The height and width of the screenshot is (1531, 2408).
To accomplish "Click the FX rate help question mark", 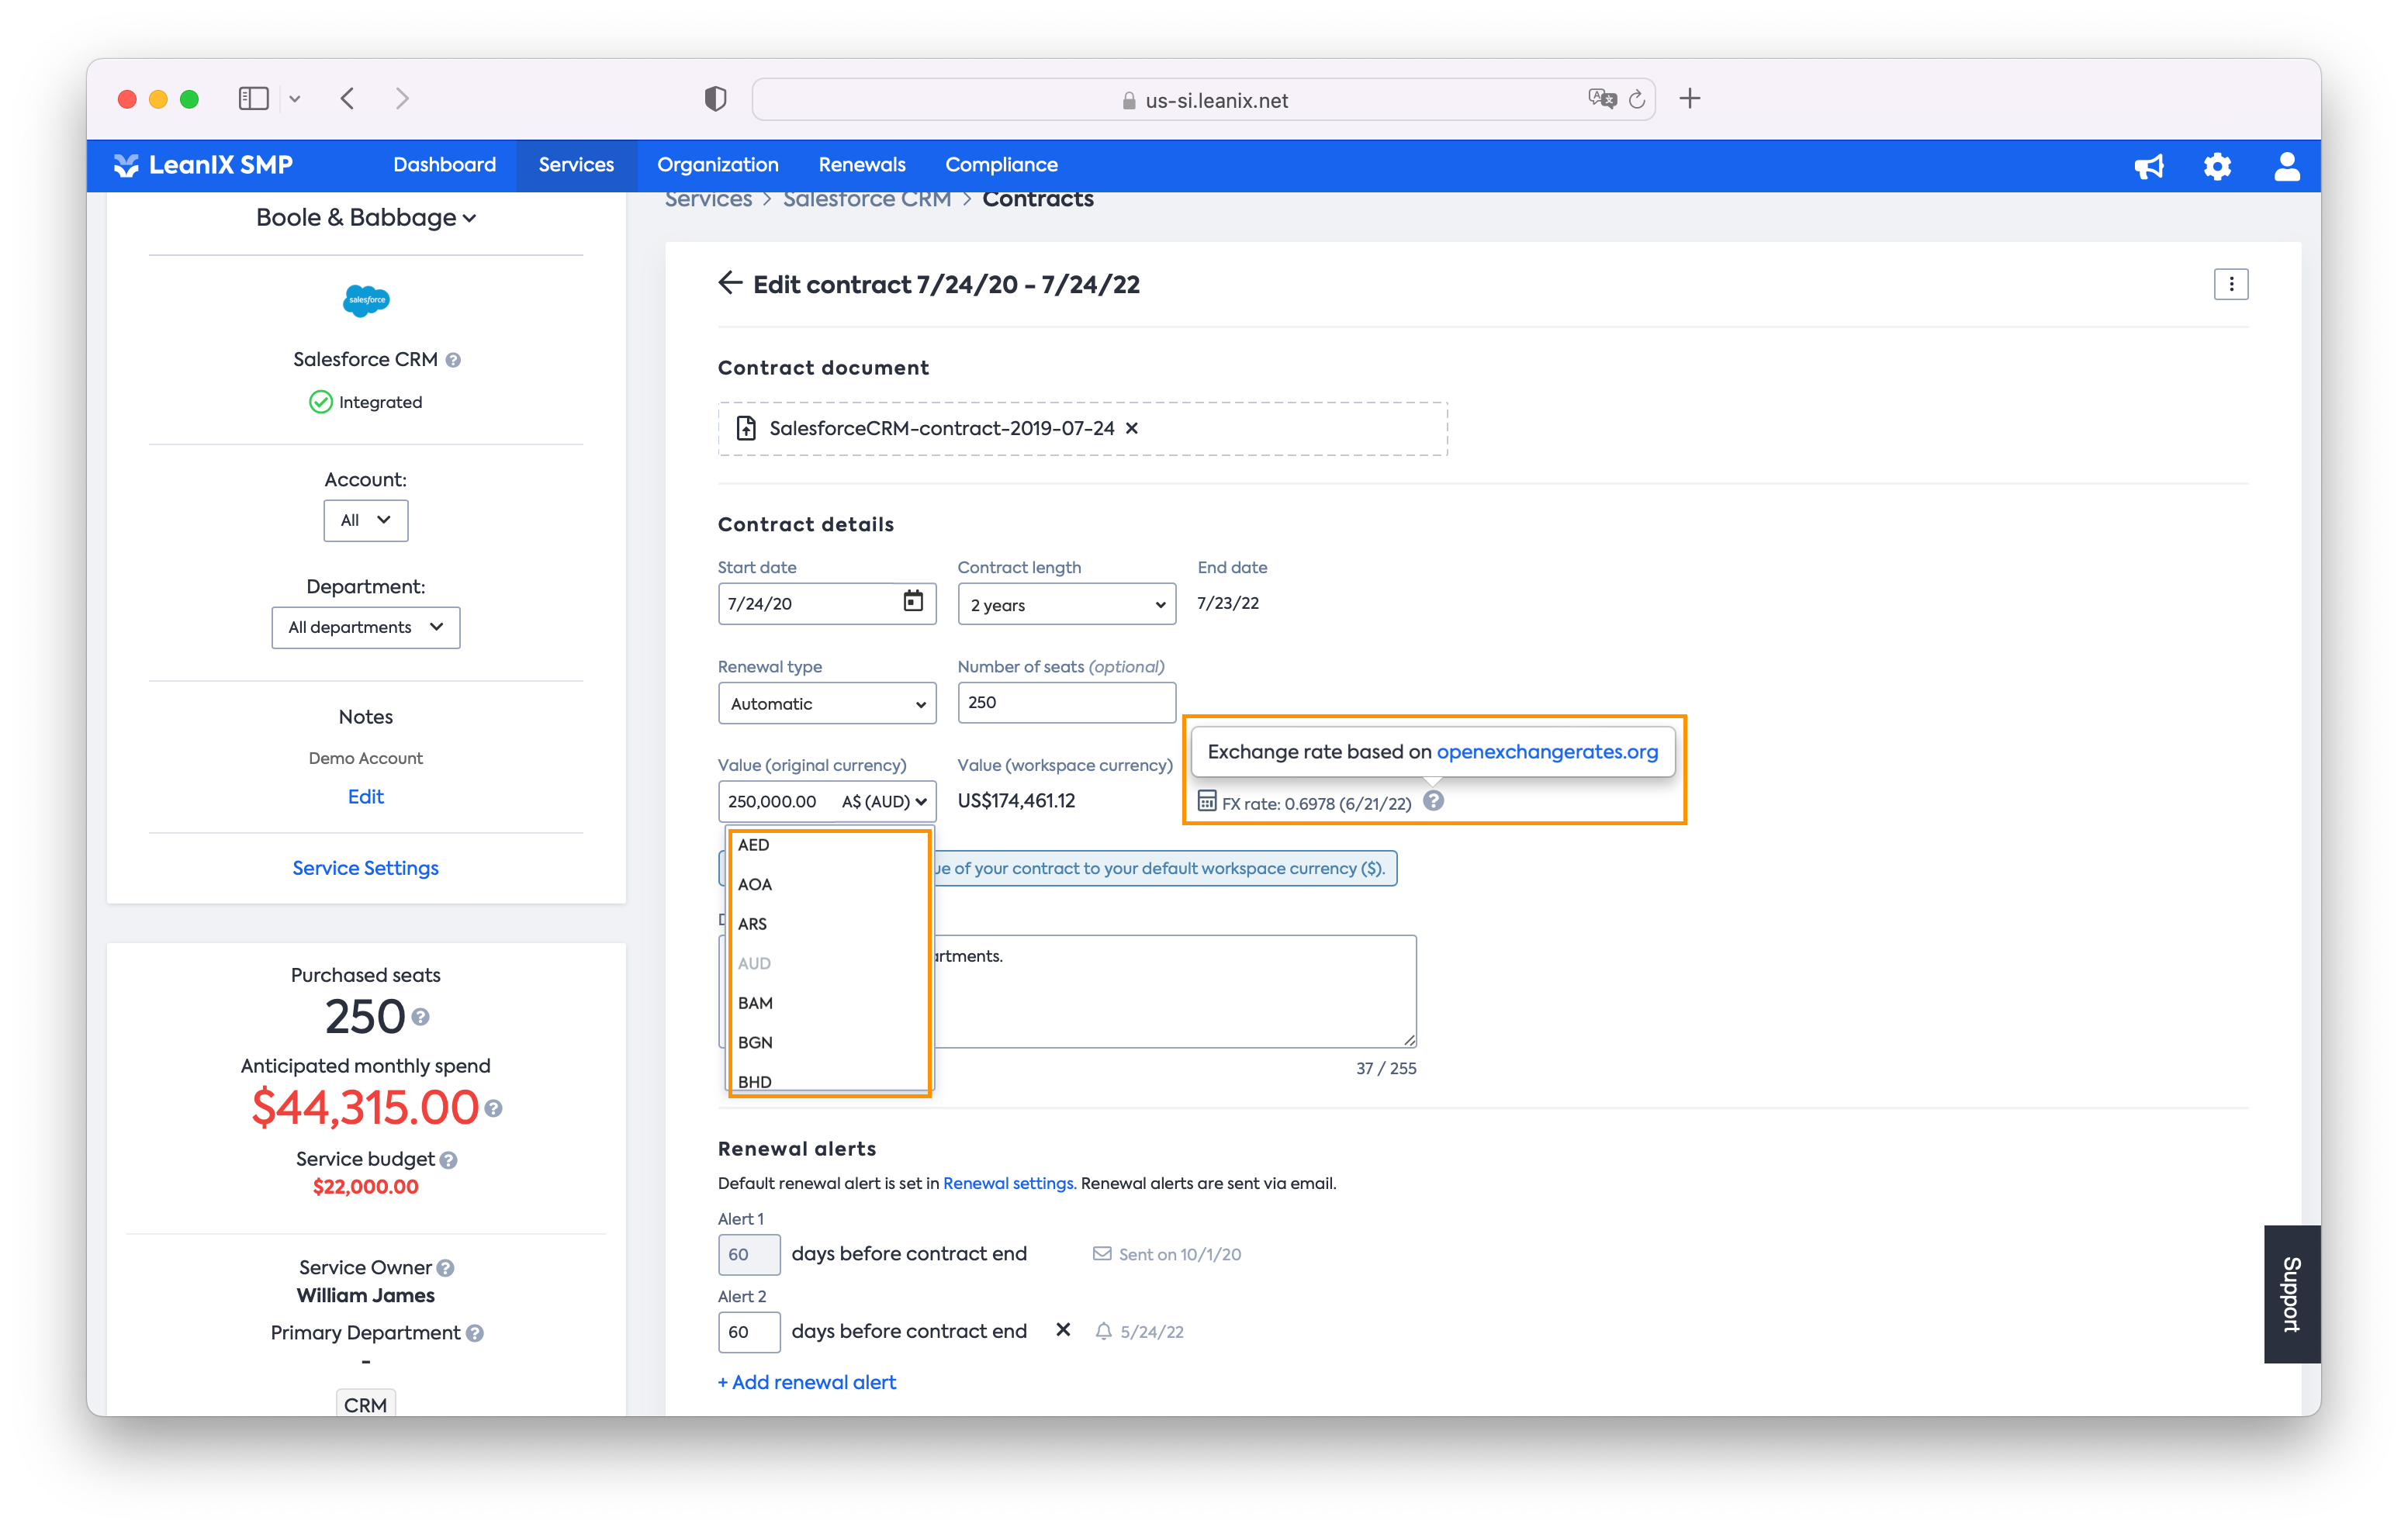I will pos(1433,801).
